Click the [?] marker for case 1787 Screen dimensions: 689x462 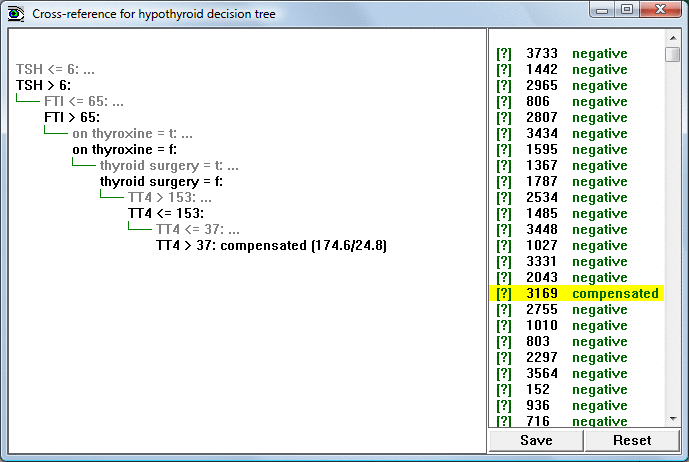(x=504, y=182)
